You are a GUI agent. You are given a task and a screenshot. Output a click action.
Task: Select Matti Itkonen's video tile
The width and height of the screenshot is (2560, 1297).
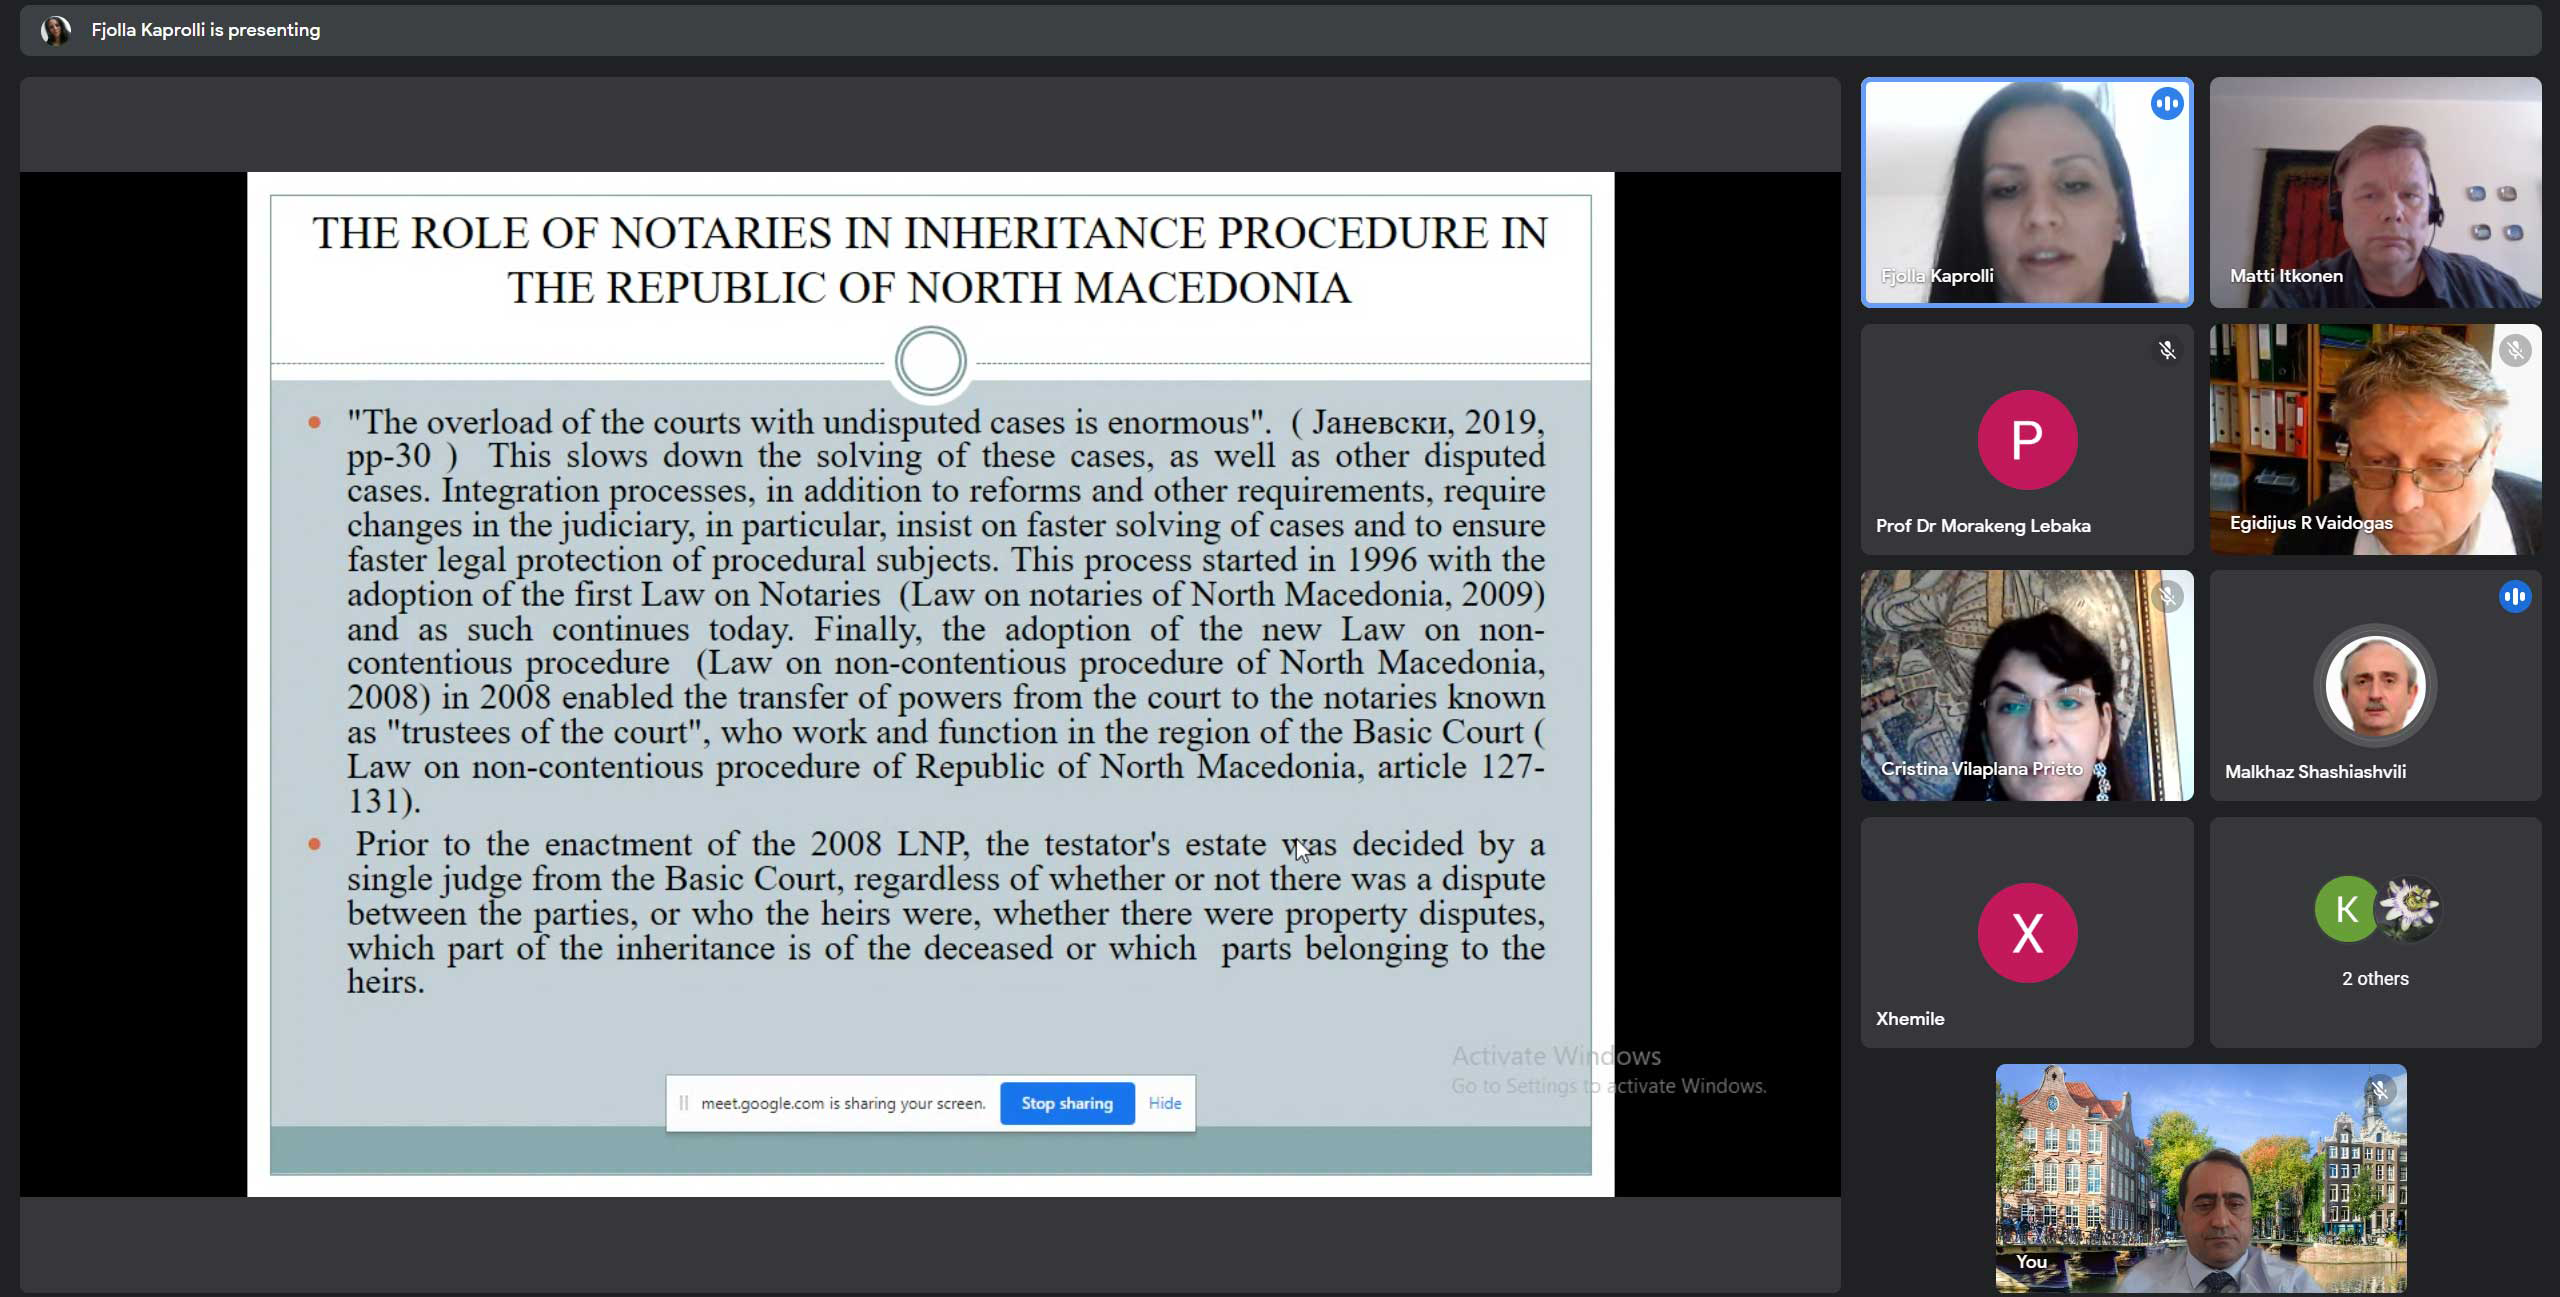coord(2375,192)
